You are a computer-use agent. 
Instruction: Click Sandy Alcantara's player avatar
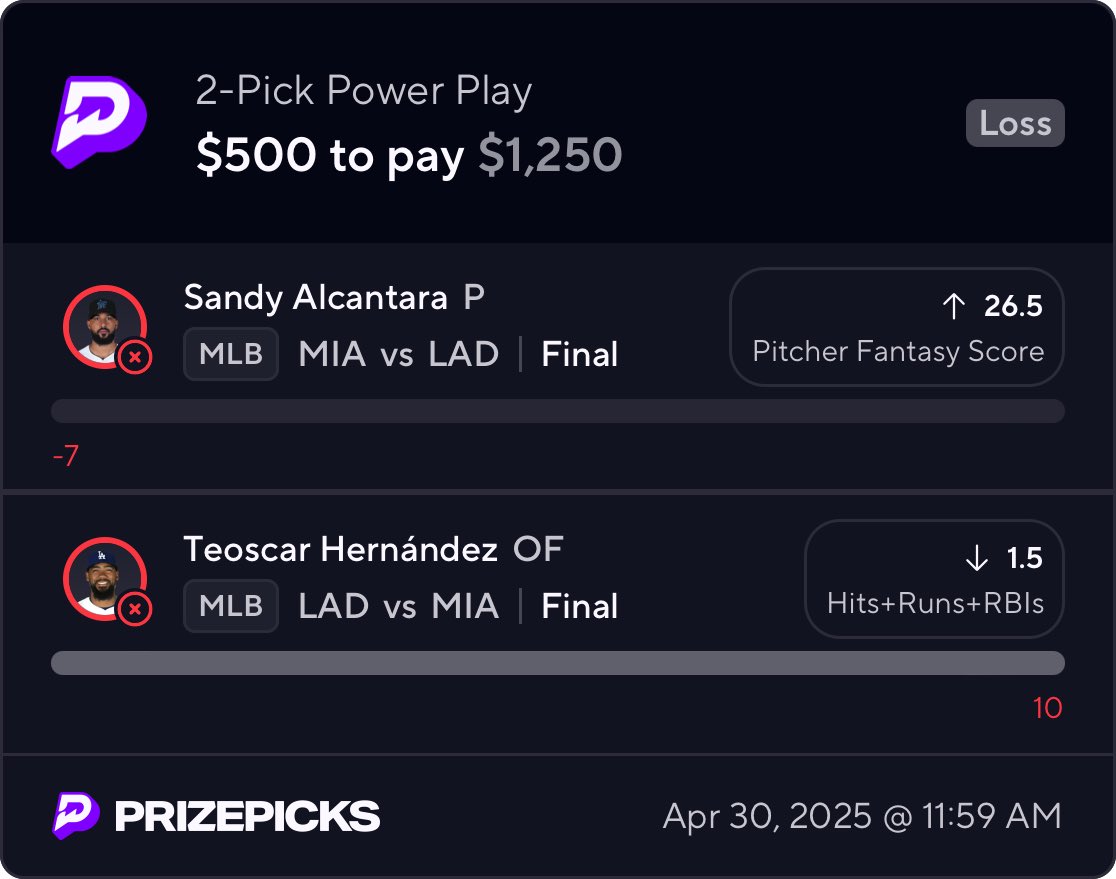point(104,326)
